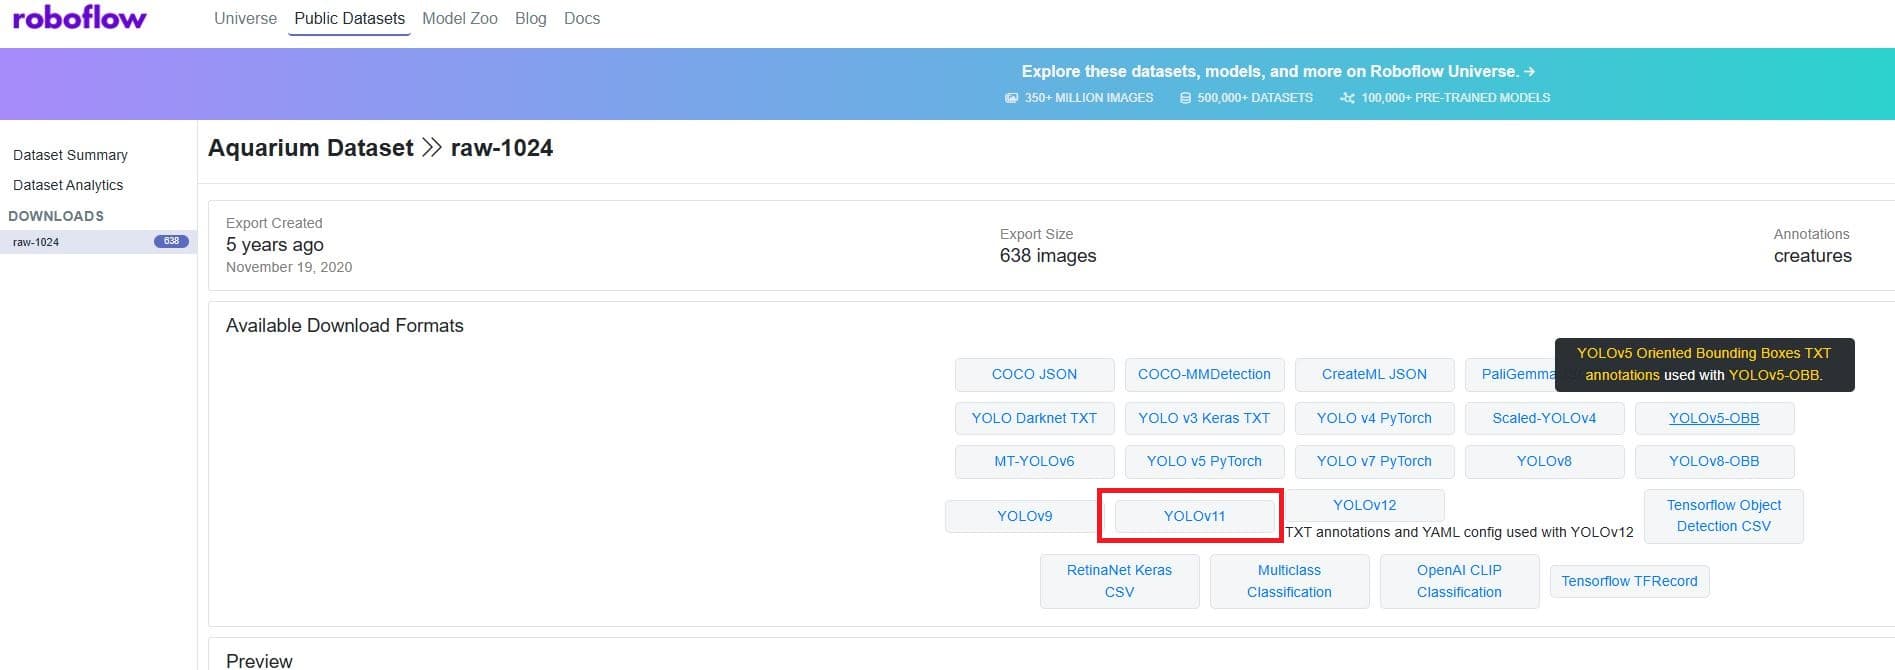Choose YOLOv8-OBB format
Image resolution: width=1895 pixels, height=670 pixels.
coord(1714,461)
